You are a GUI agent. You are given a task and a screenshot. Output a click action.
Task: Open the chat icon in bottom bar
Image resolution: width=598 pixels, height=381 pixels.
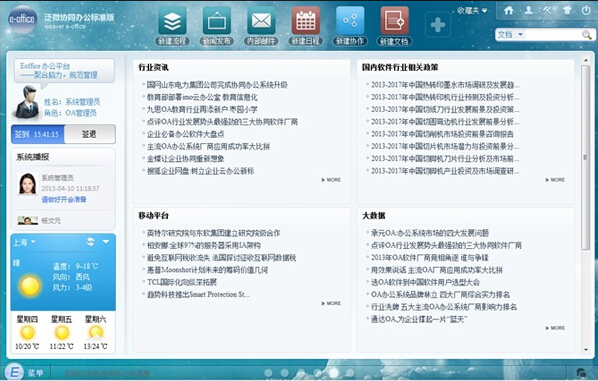[581, 372]
